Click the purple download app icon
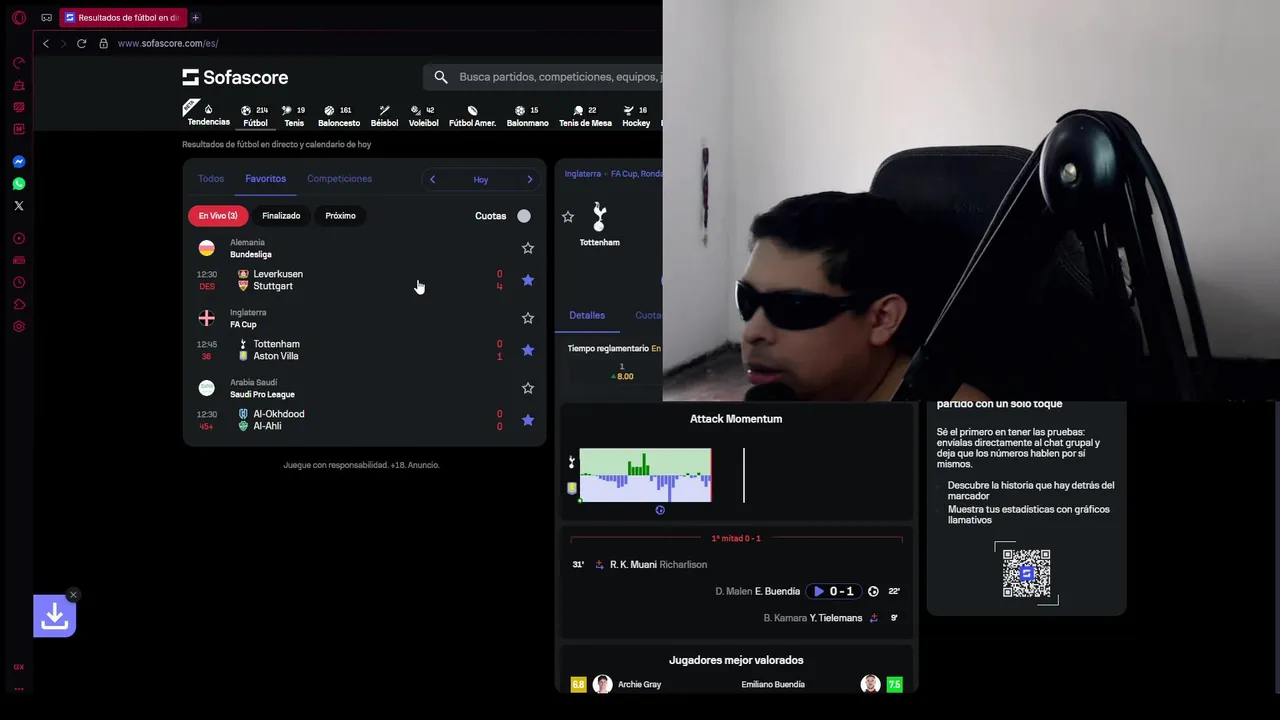Screen dimensions: 1280x720 54,616
